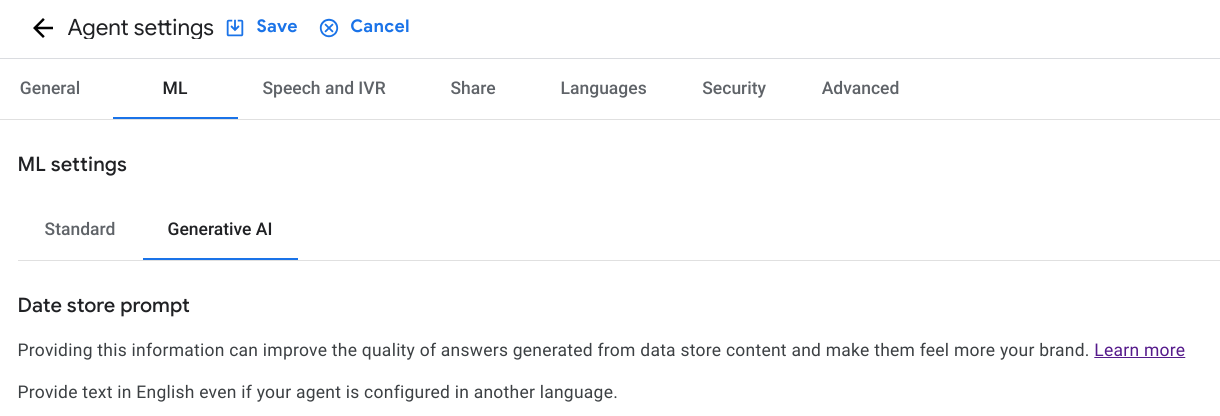
Task: Open the Learn more link
Action: click(1139, 350)
